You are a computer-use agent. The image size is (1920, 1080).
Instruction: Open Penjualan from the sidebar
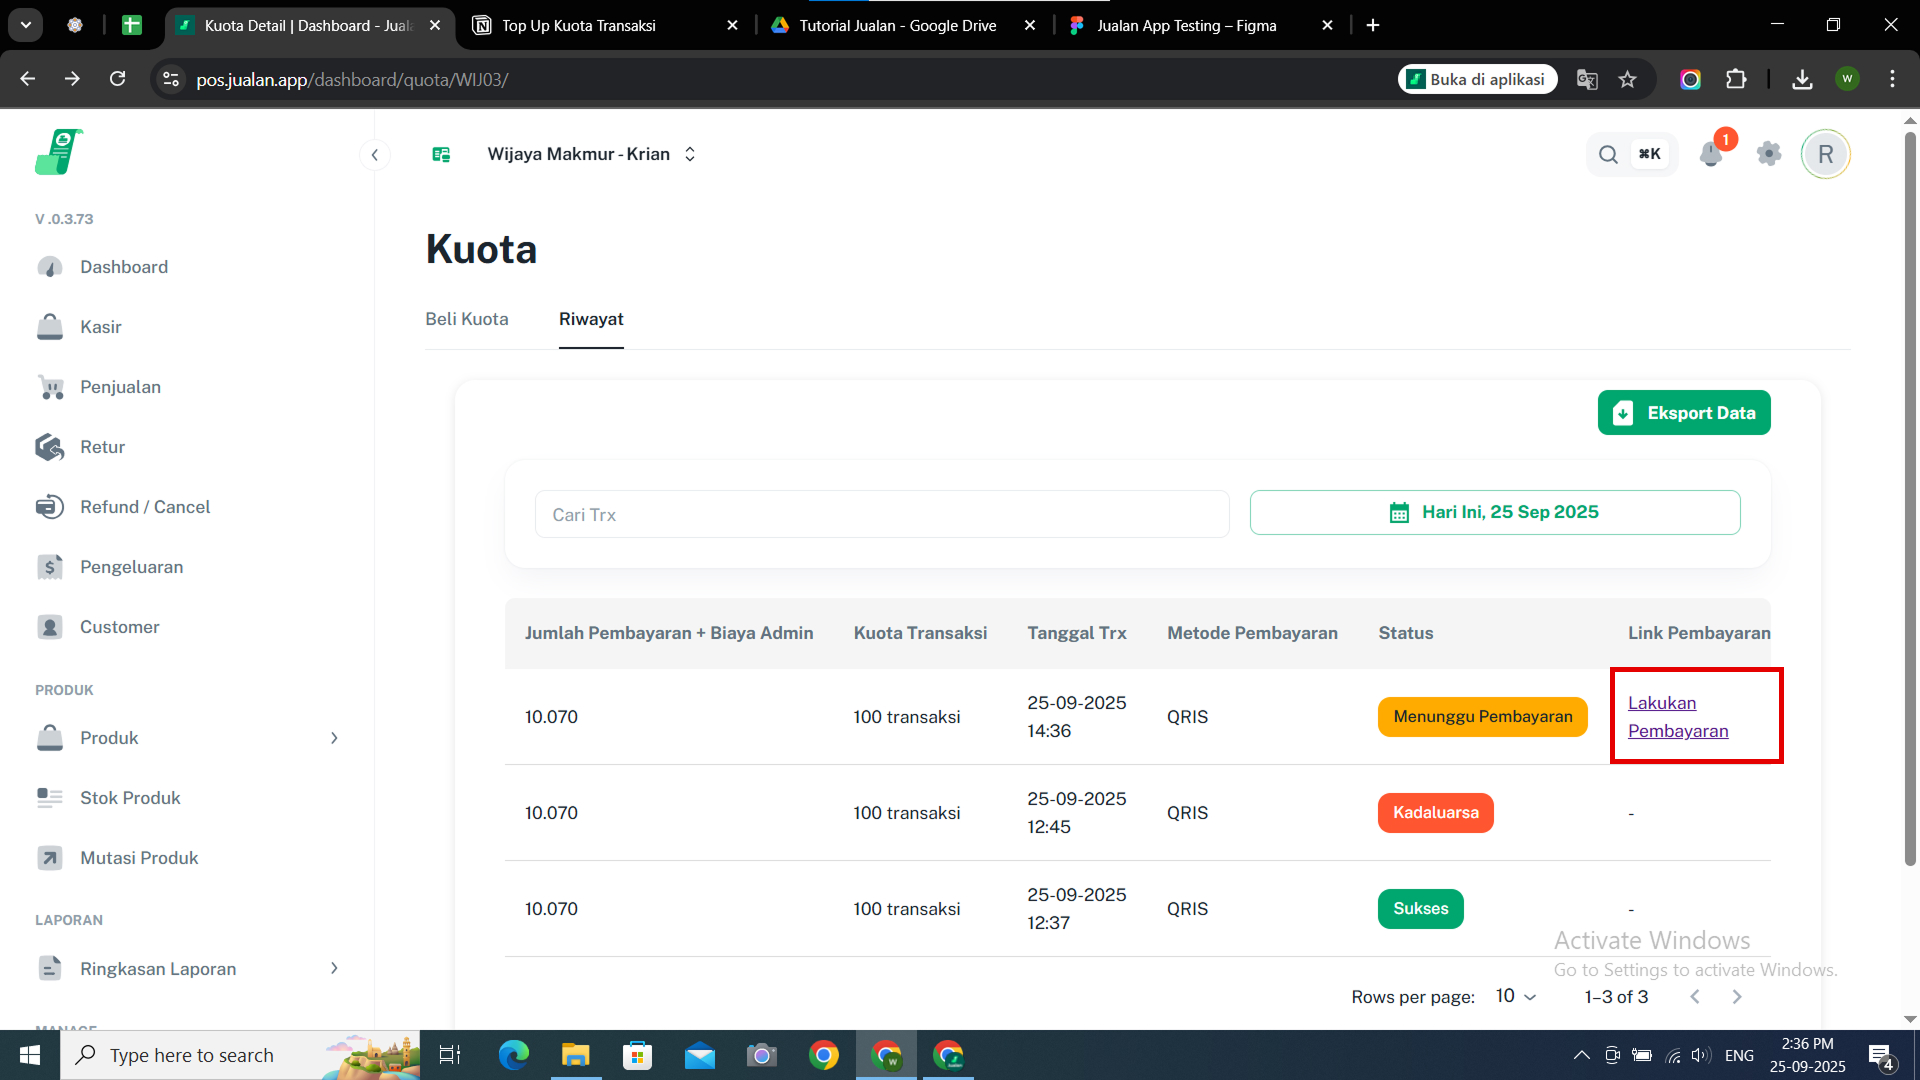120,387
